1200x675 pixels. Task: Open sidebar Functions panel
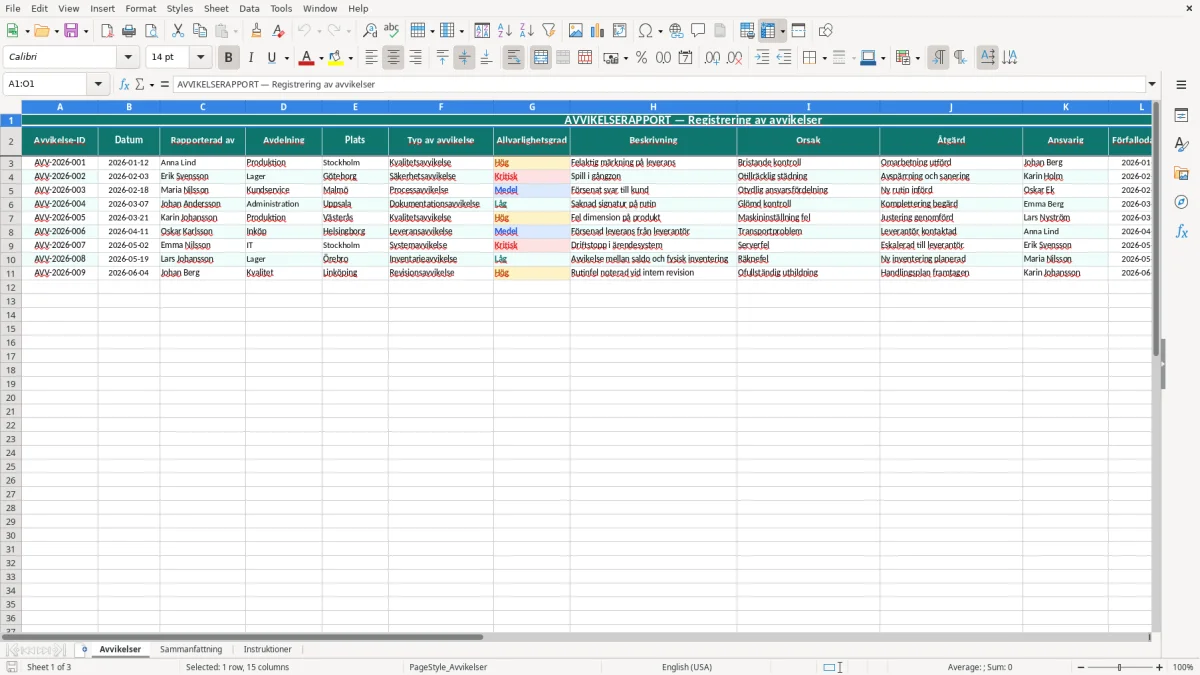point(1181,231)
